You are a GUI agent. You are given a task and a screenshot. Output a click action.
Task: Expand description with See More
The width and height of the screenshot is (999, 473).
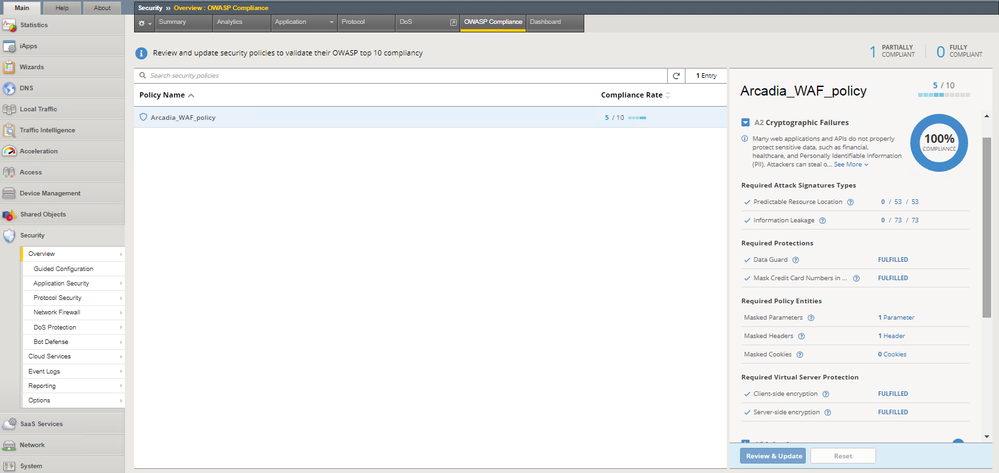pyautogui.click(x=851, y=164)
